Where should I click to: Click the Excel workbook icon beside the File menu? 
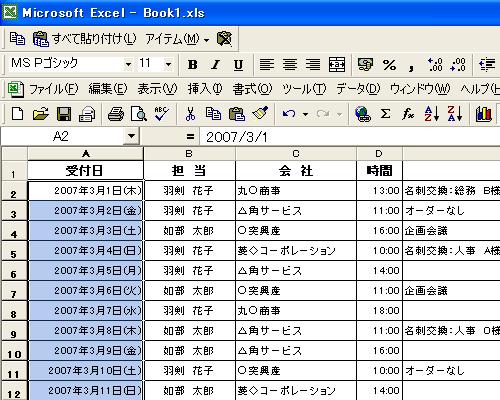click(x=15, y=89)
